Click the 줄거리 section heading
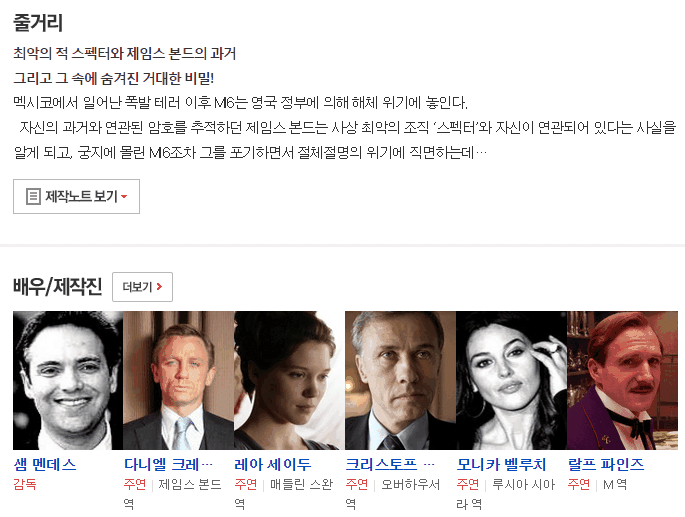Image resolution: width=685 pixels, height=517 pixels. coord(38,22)
